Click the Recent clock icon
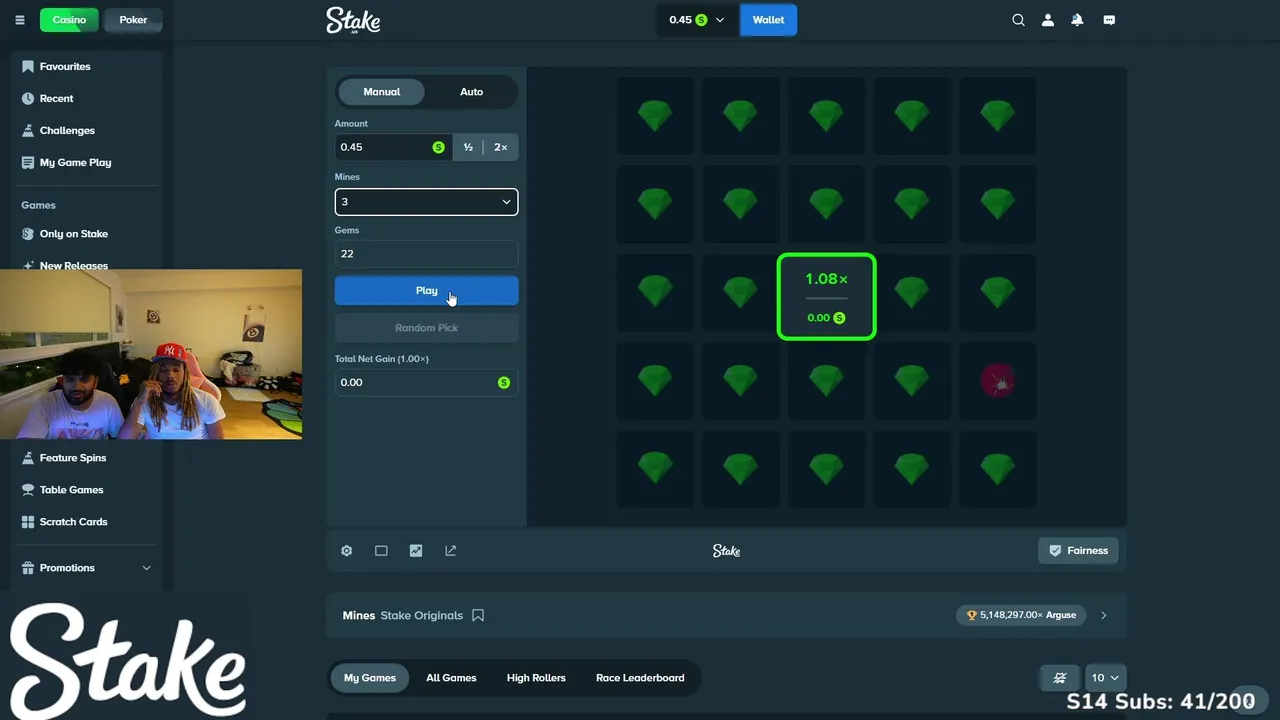This screenshot has height=720, width=1280. click(28, 98)
